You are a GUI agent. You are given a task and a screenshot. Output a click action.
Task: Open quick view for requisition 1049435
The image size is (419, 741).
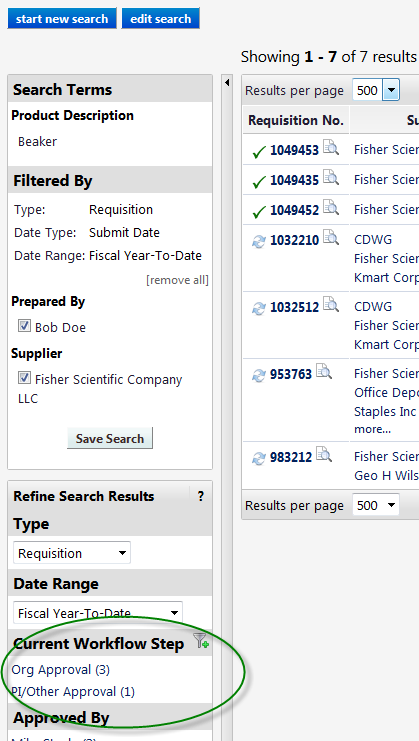[x=331, y=178]
